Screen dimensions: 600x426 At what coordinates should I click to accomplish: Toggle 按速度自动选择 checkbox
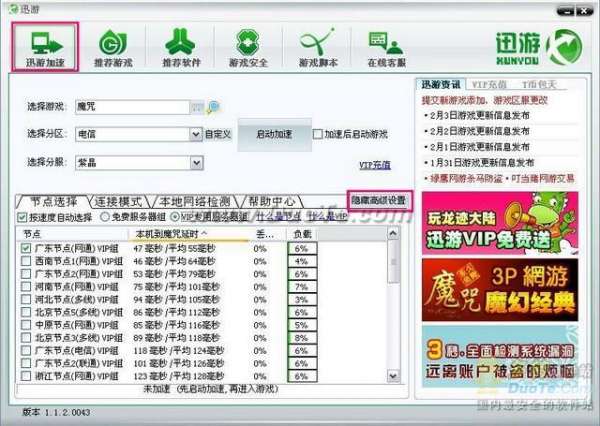point(22,217)
